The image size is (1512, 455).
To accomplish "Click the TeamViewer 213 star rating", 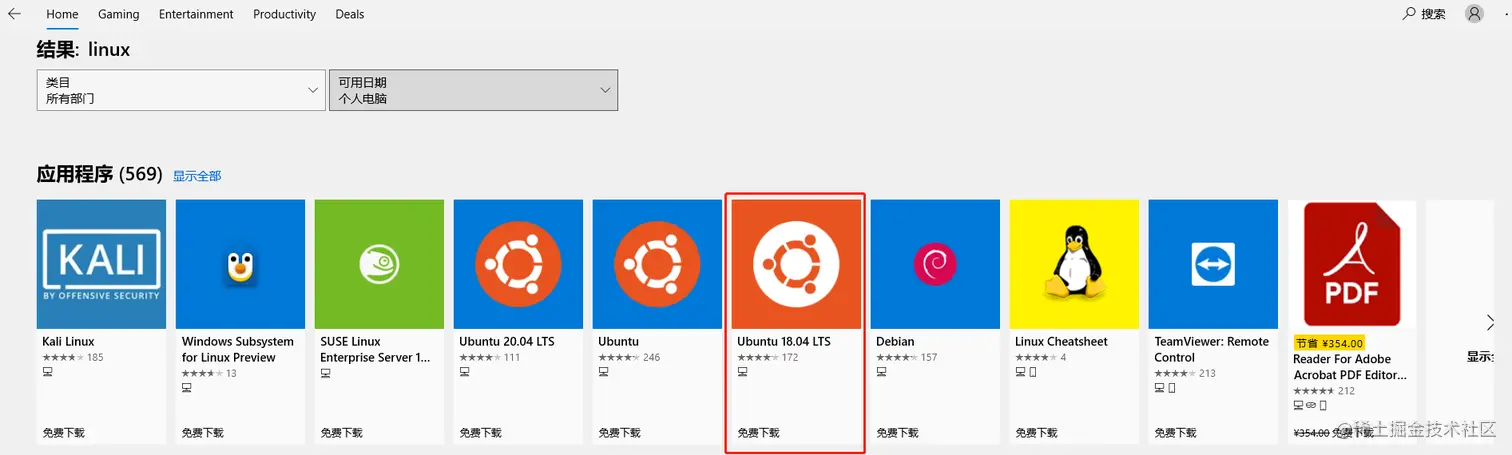I will point(1185,373).
